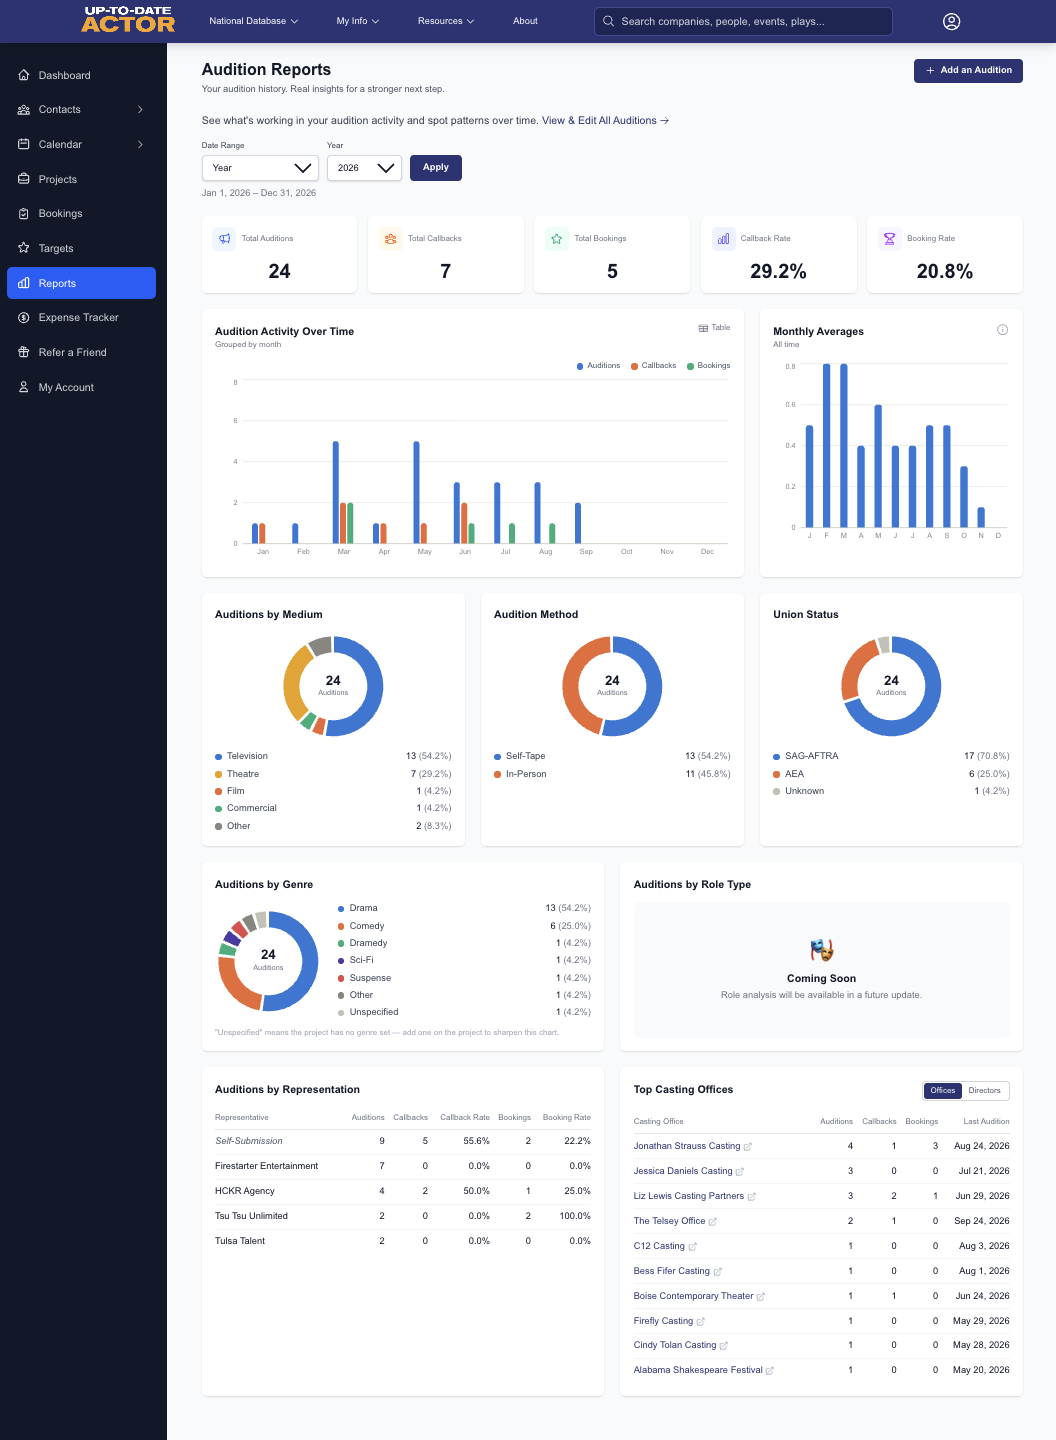Click the Auditions by Genre donut chart
The height and width of the screenshot is (1440, 1056).
268,961
